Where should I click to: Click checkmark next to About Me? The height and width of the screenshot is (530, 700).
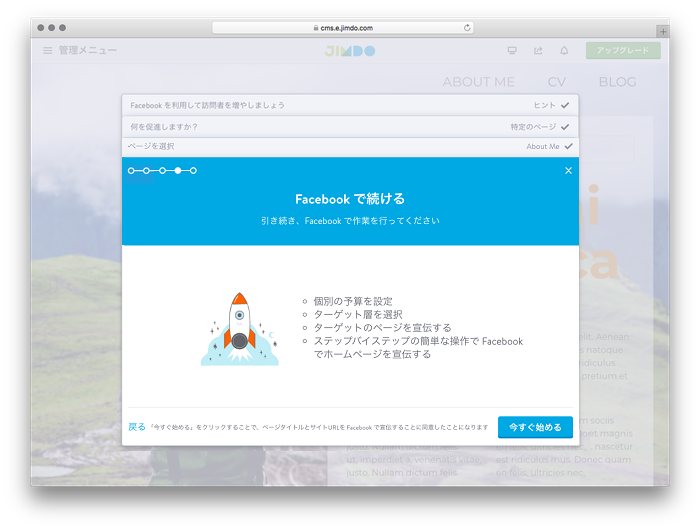point(568,146)
